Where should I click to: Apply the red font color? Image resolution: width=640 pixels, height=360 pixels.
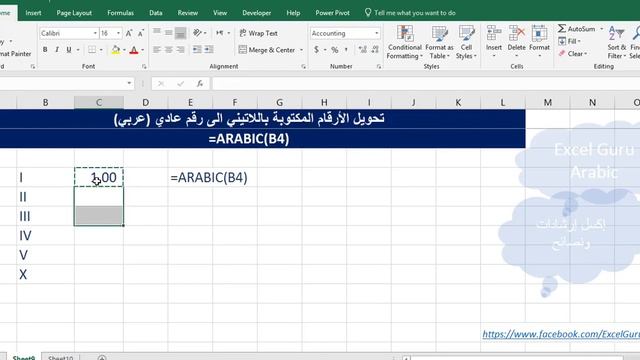click(134, 50)
